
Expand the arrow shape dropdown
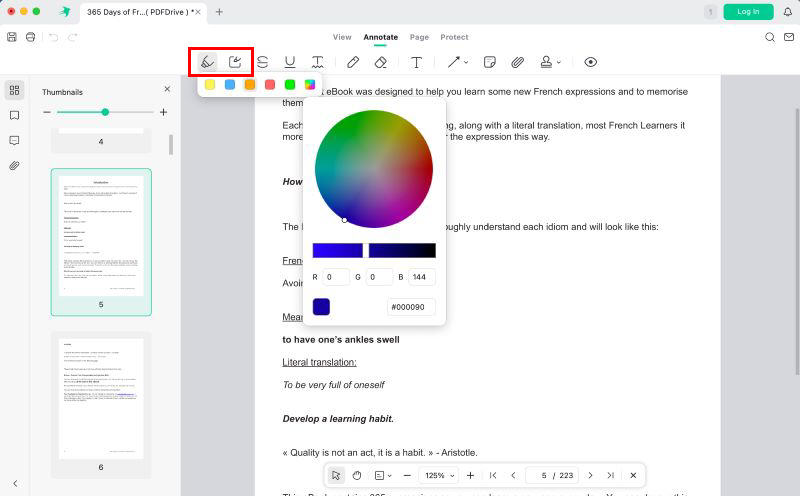pyautogui.click(x=466, y=62)
